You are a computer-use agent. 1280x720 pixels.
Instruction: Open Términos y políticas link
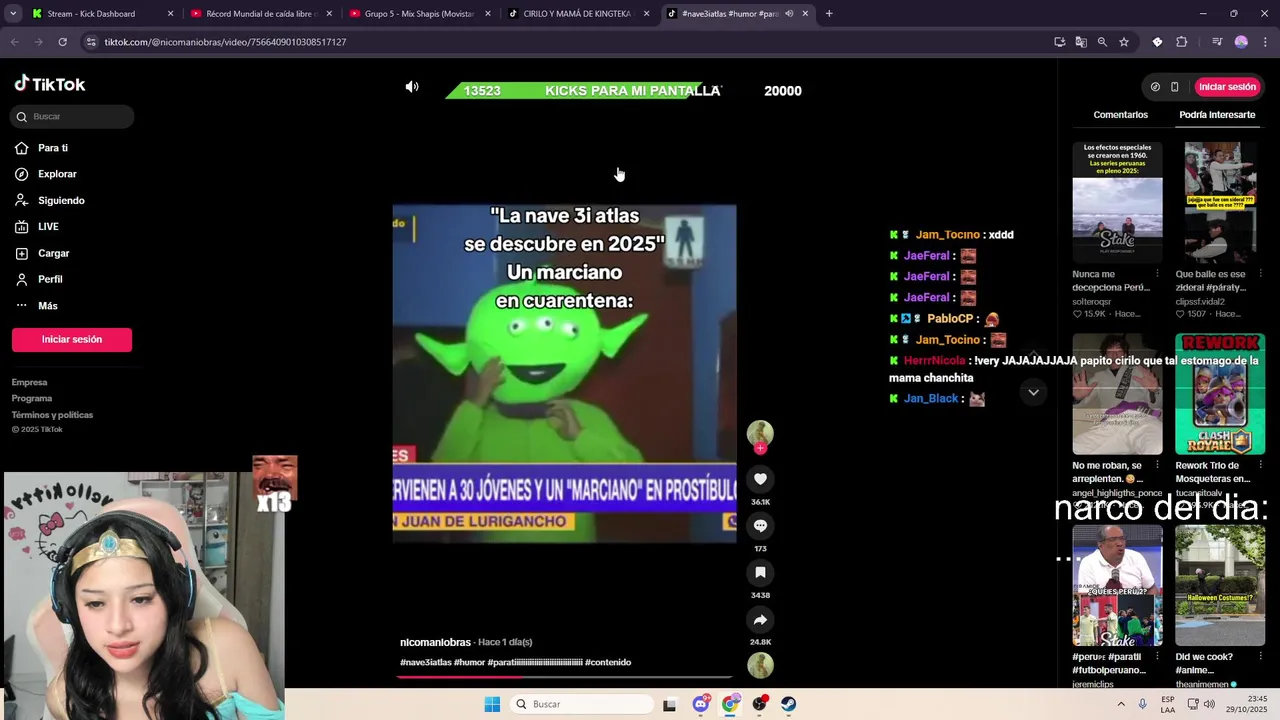(52, 415)
